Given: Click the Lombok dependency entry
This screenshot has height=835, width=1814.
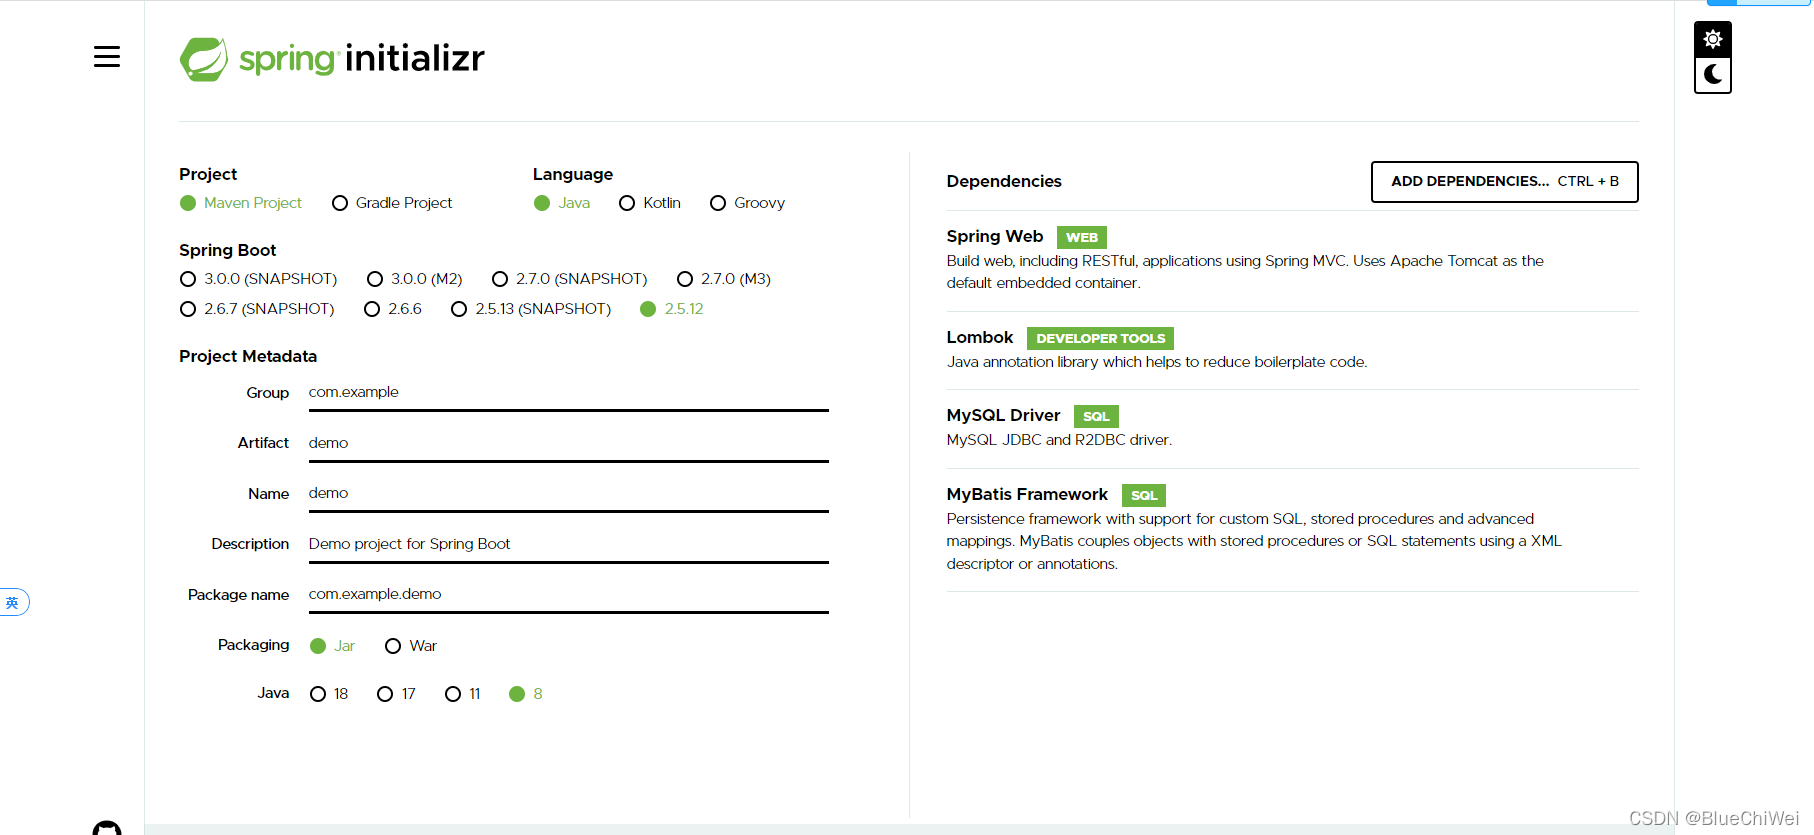Looking at the screenshot, I should click(1292, 350).
